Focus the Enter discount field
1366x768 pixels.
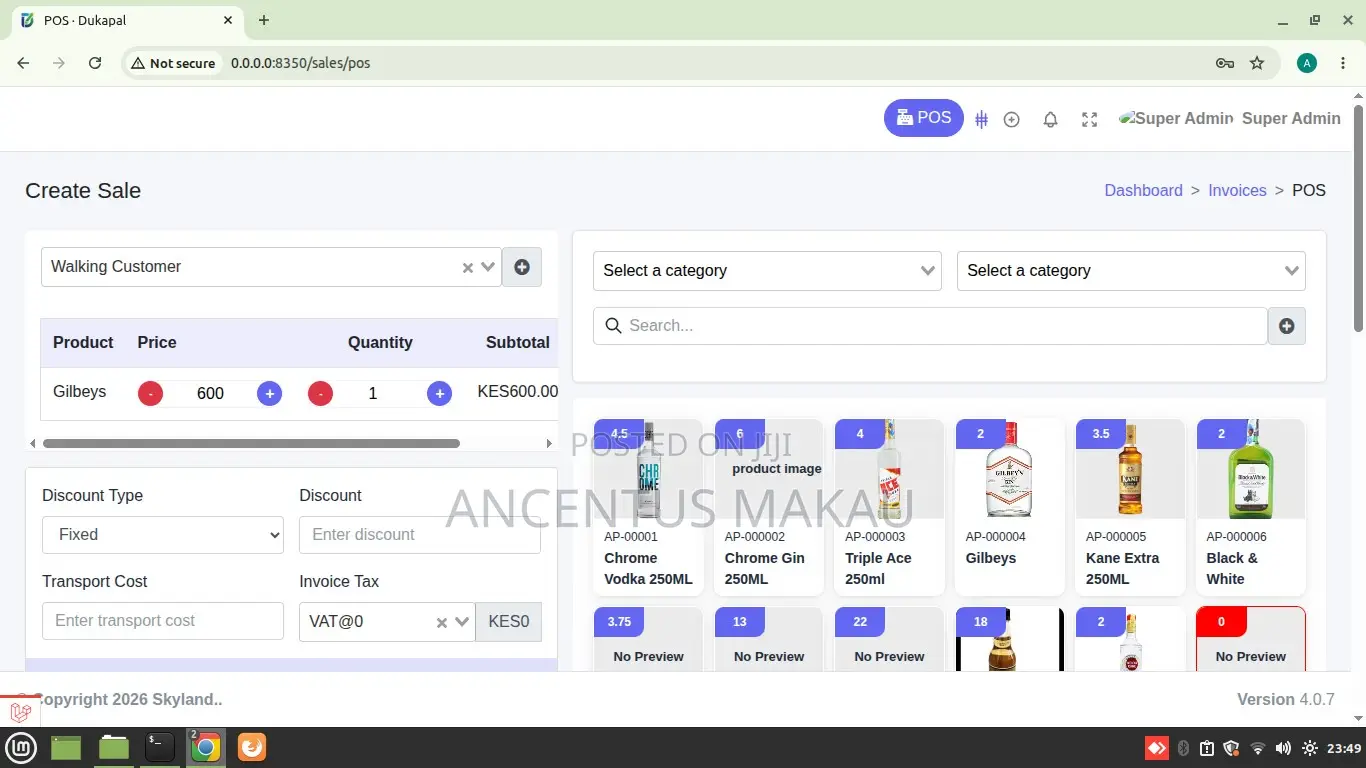(x=420, y=535)
